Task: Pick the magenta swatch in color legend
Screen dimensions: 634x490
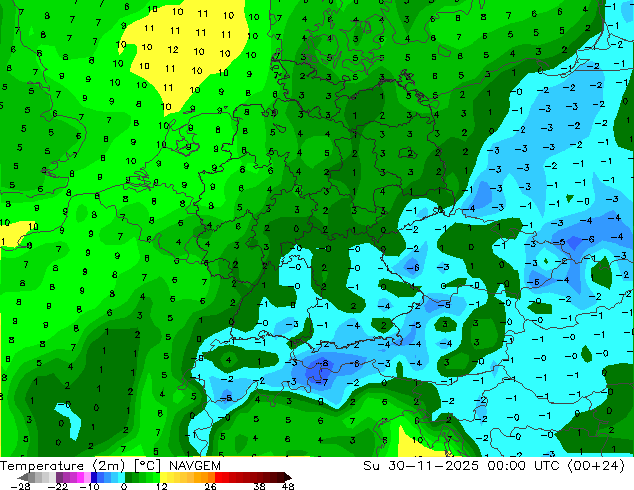Action: (x=80, y=477)
